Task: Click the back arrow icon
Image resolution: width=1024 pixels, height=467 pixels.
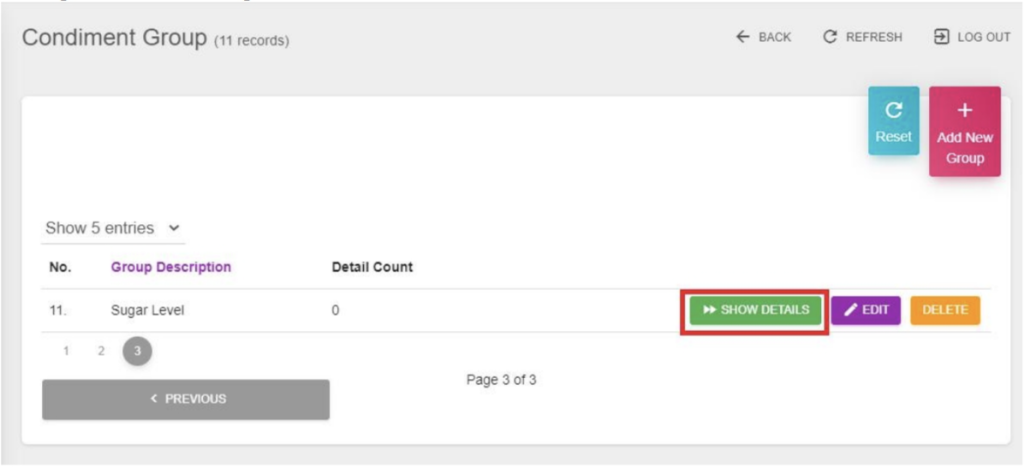Action: tap(742, 37)
